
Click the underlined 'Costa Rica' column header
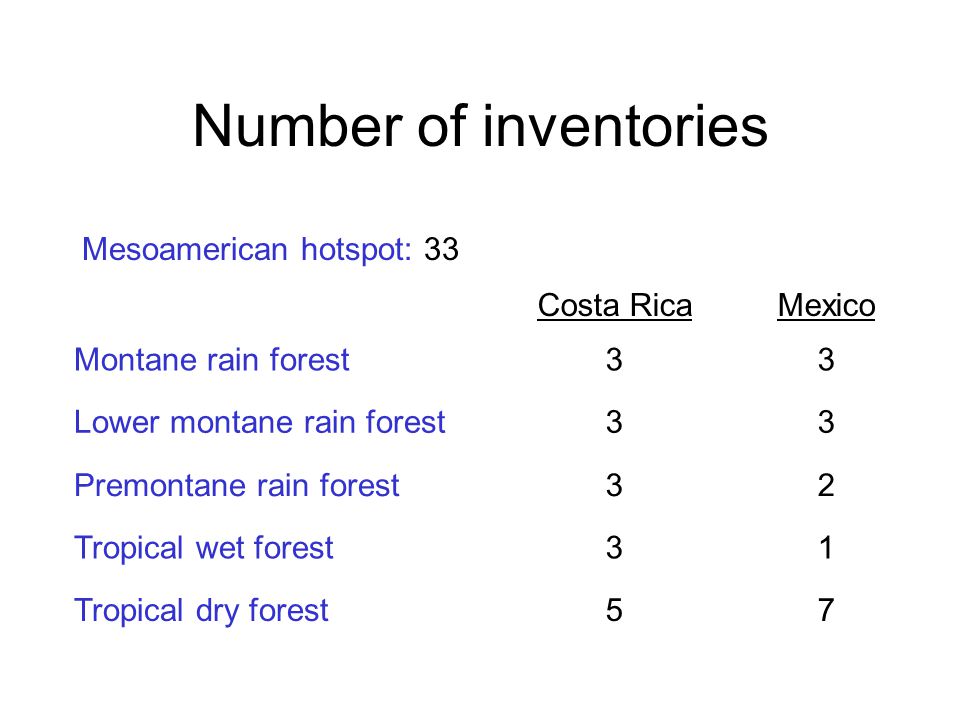pyautogui.click(x=615, y=306)
